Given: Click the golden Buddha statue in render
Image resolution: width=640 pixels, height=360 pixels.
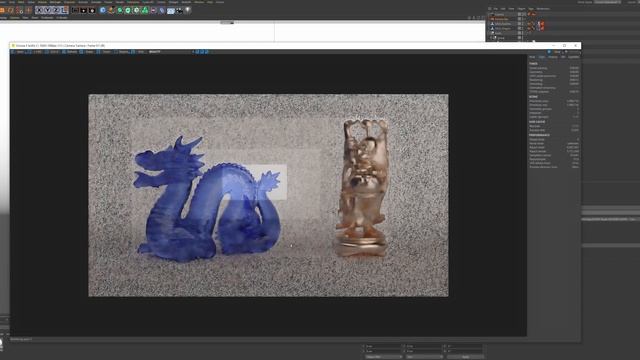Looking at the screenshot, I should [362, 188].
